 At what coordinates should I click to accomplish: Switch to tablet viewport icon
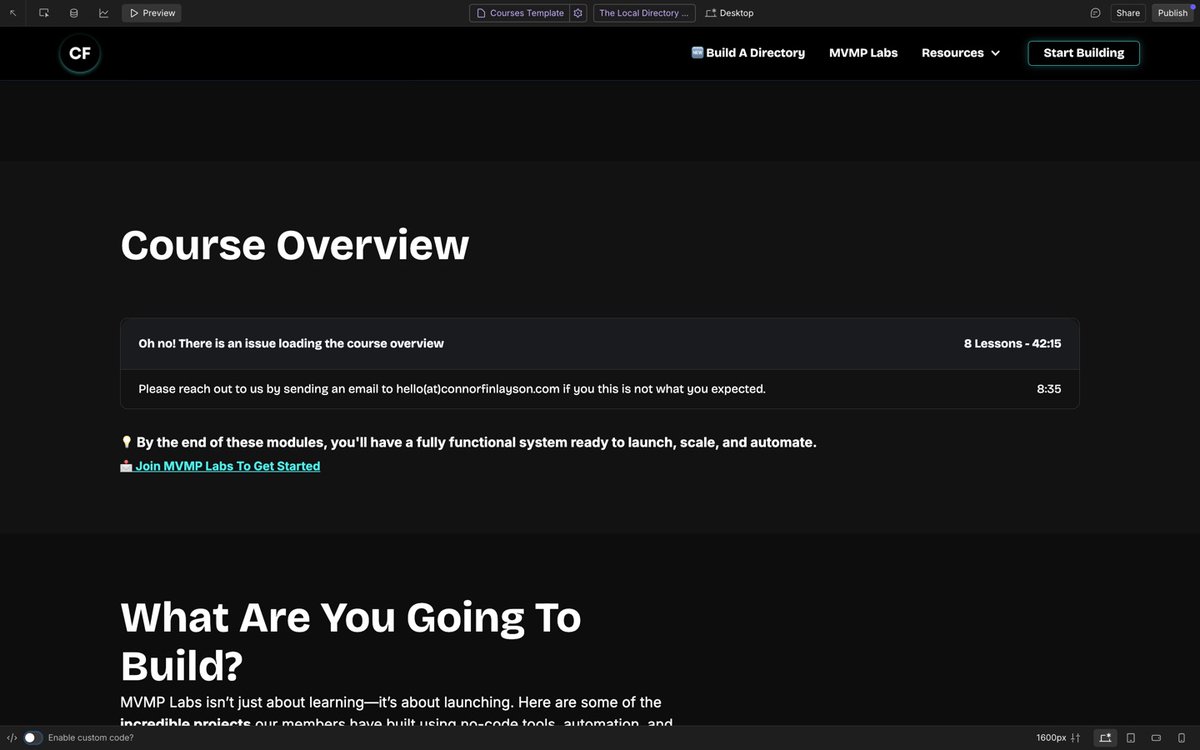(1131, 738)
